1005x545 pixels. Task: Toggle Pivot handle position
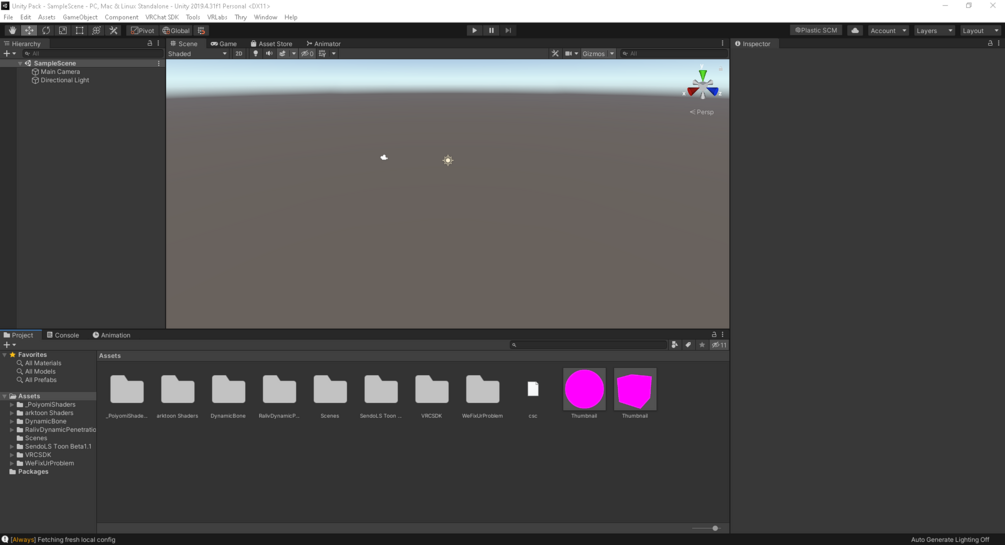pyautogui.click(x=142, y=30)
